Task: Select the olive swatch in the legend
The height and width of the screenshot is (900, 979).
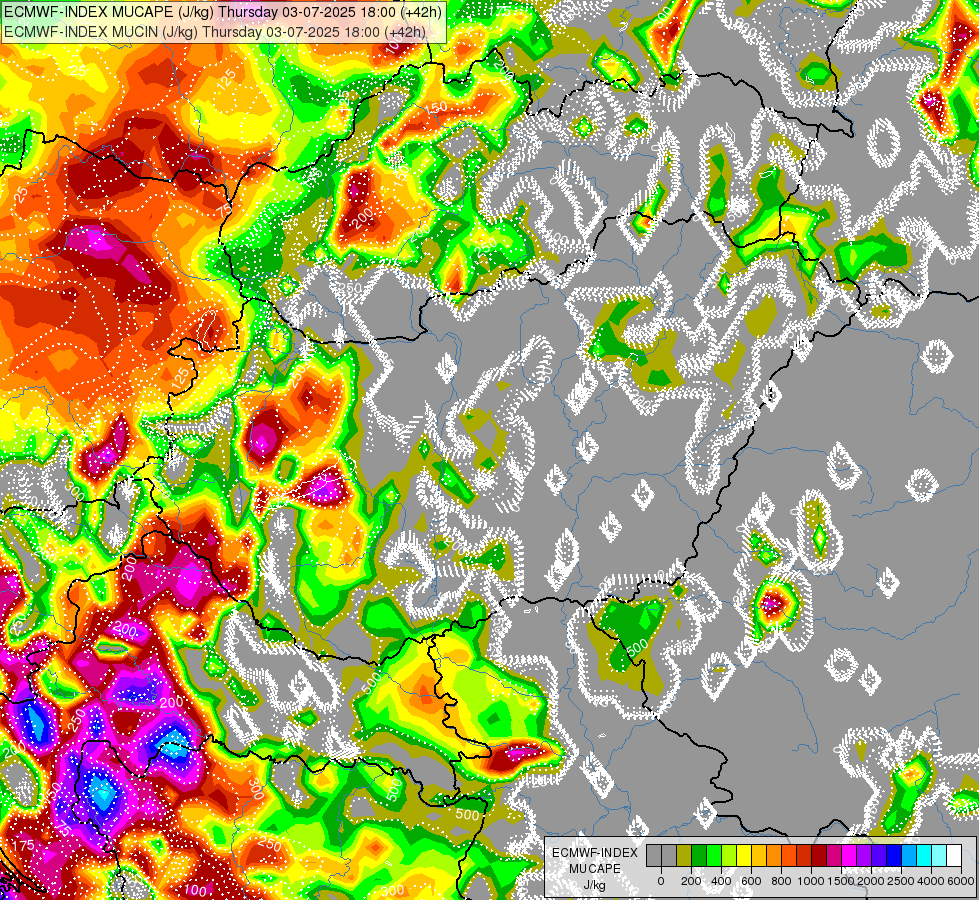Action: pyautogui.click(x=684, y=855)
